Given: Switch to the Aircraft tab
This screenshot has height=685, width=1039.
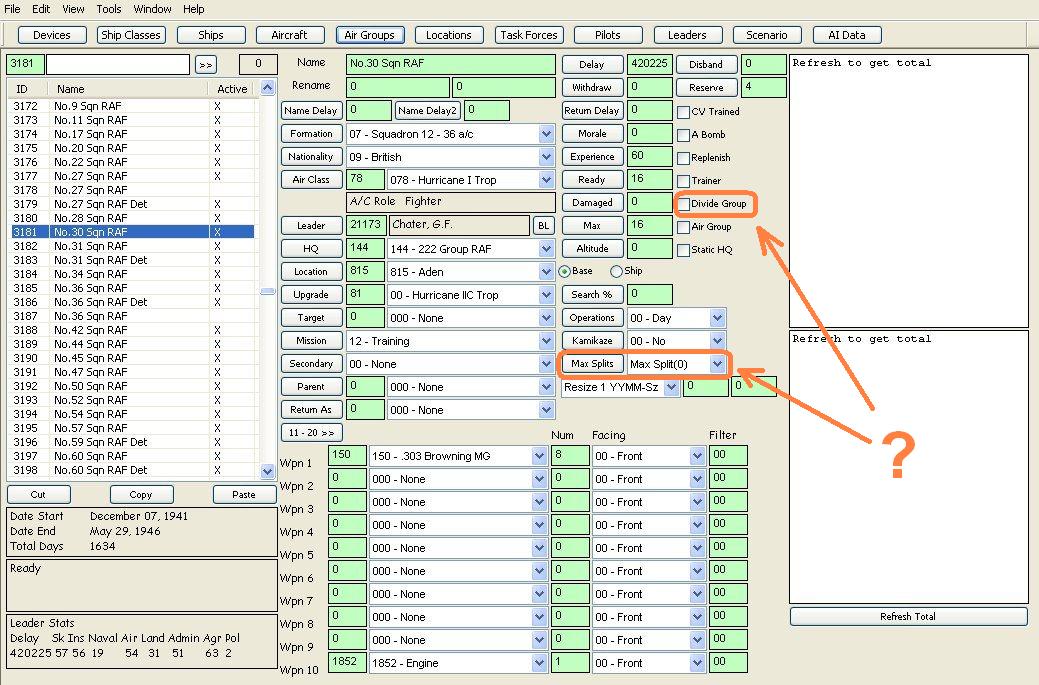Looking at the screenshot, I should tap(290, 35).
